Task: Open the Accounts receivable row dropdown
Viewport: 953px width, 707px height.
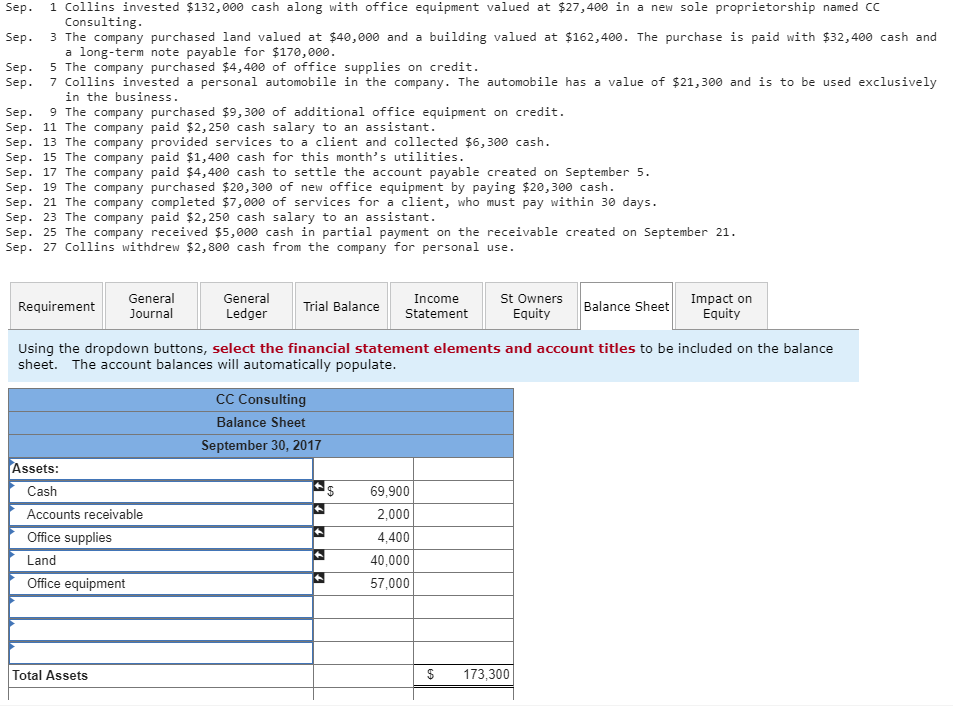Action: 11,514
